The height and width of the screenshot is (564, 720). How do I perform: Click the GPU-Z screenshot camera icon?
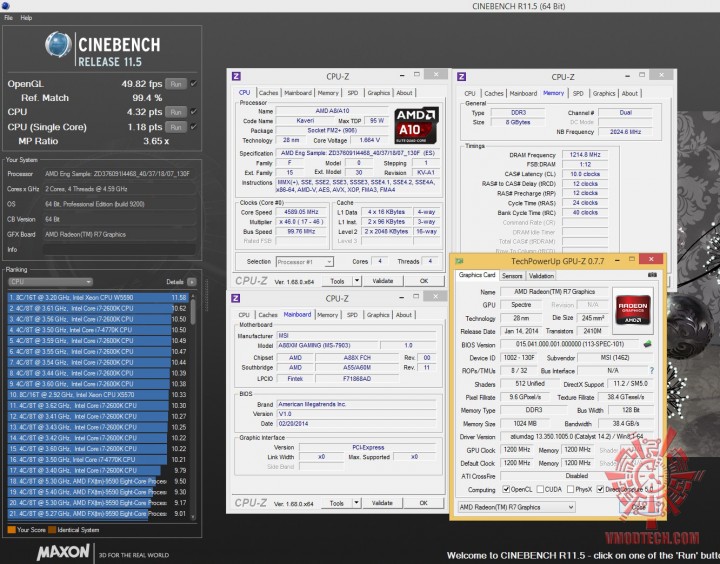(x=652, y=275)
